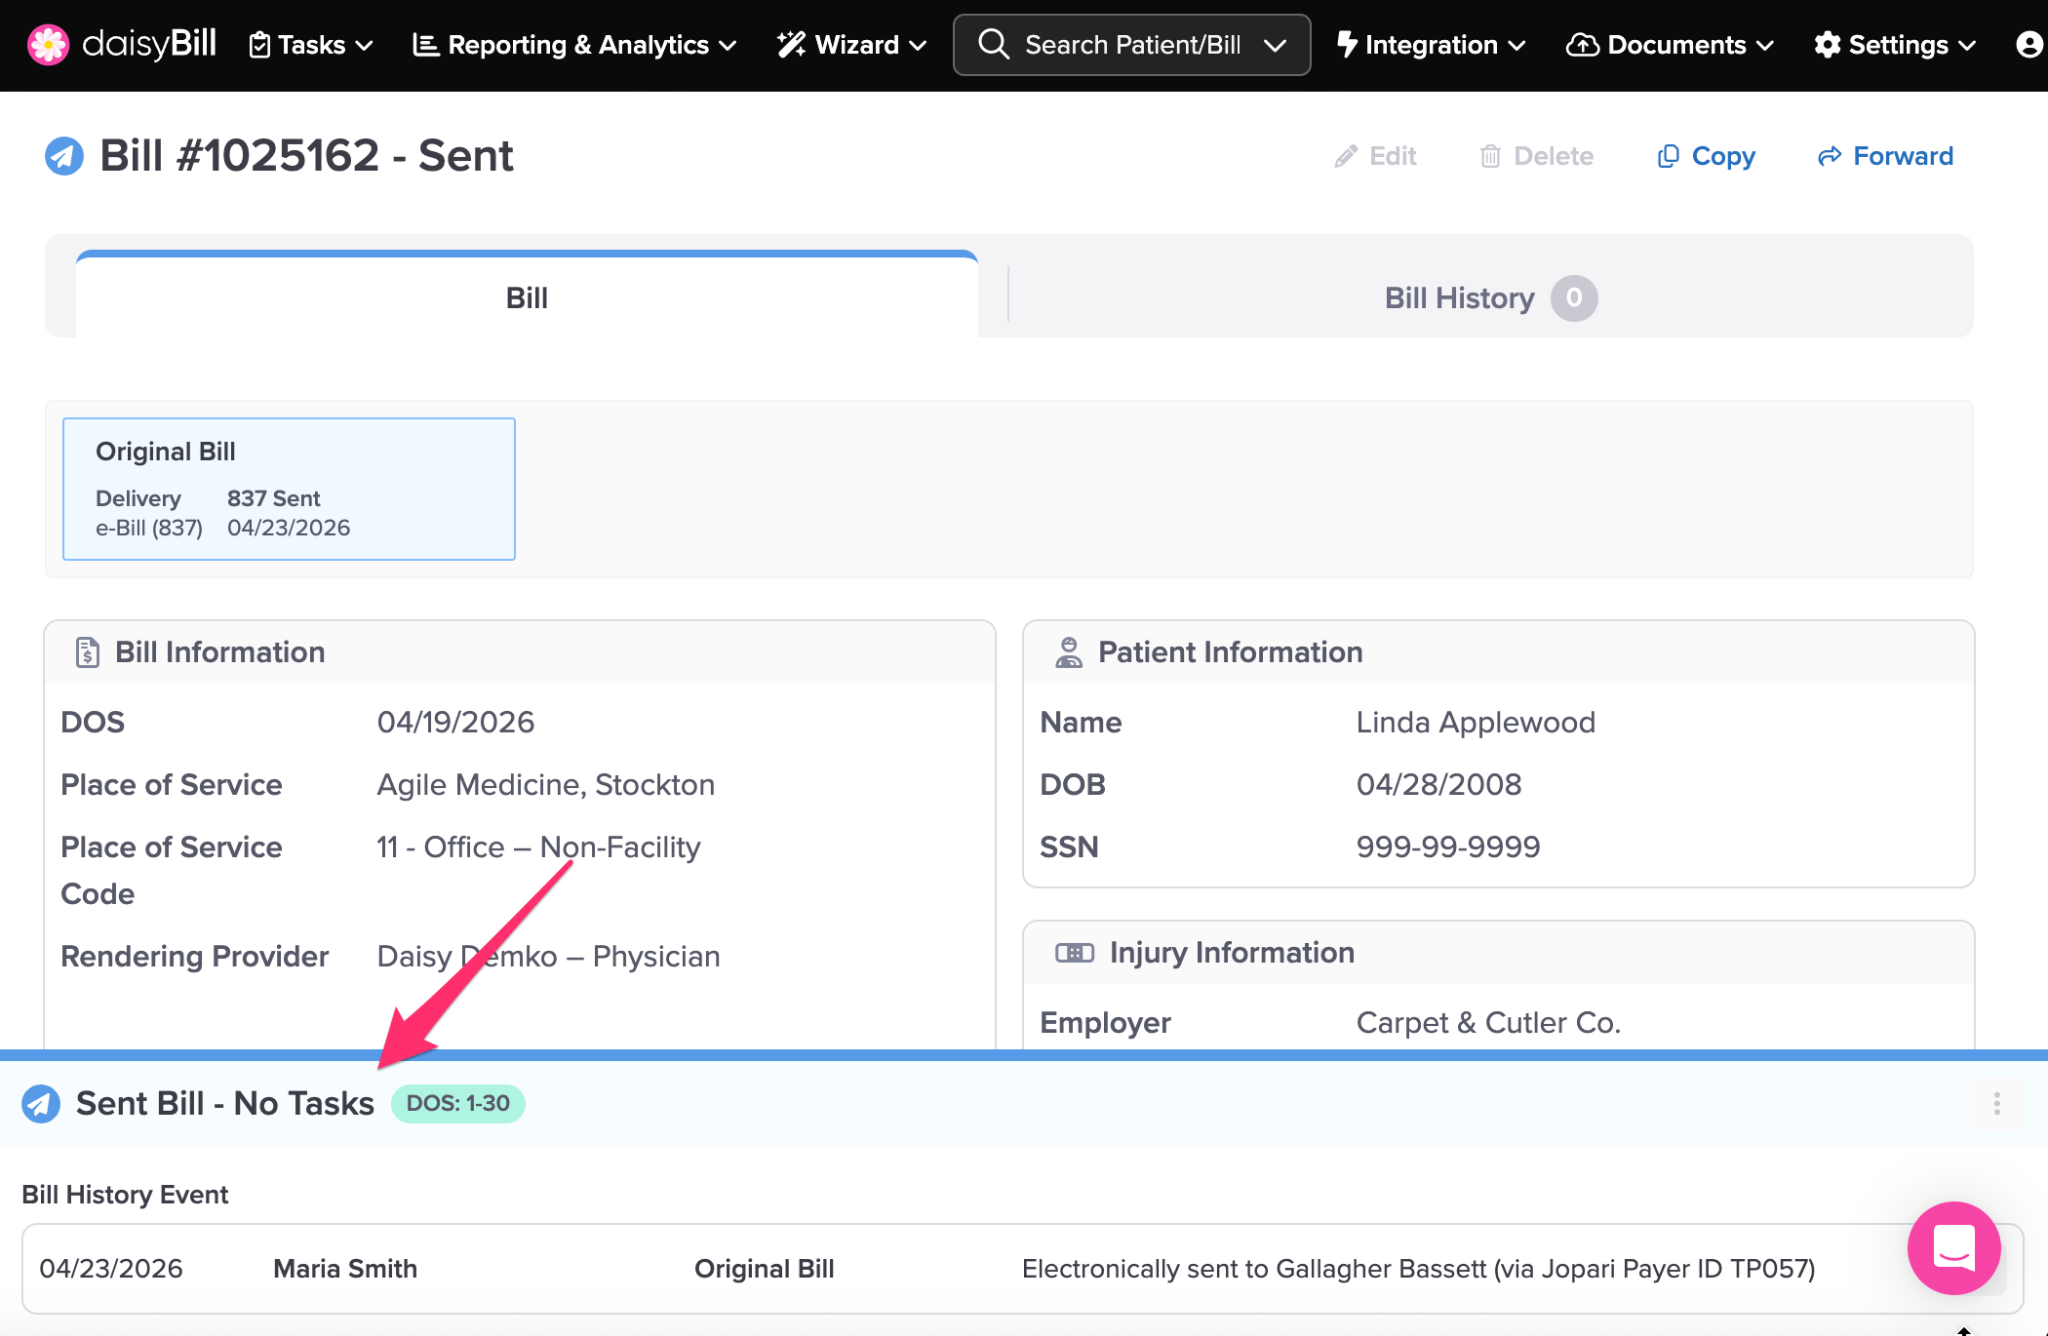Click the paper plane icon in Sent Bill bar
The image size is (2048, 1336).
pyautogui.click(x=41, y=1103)
